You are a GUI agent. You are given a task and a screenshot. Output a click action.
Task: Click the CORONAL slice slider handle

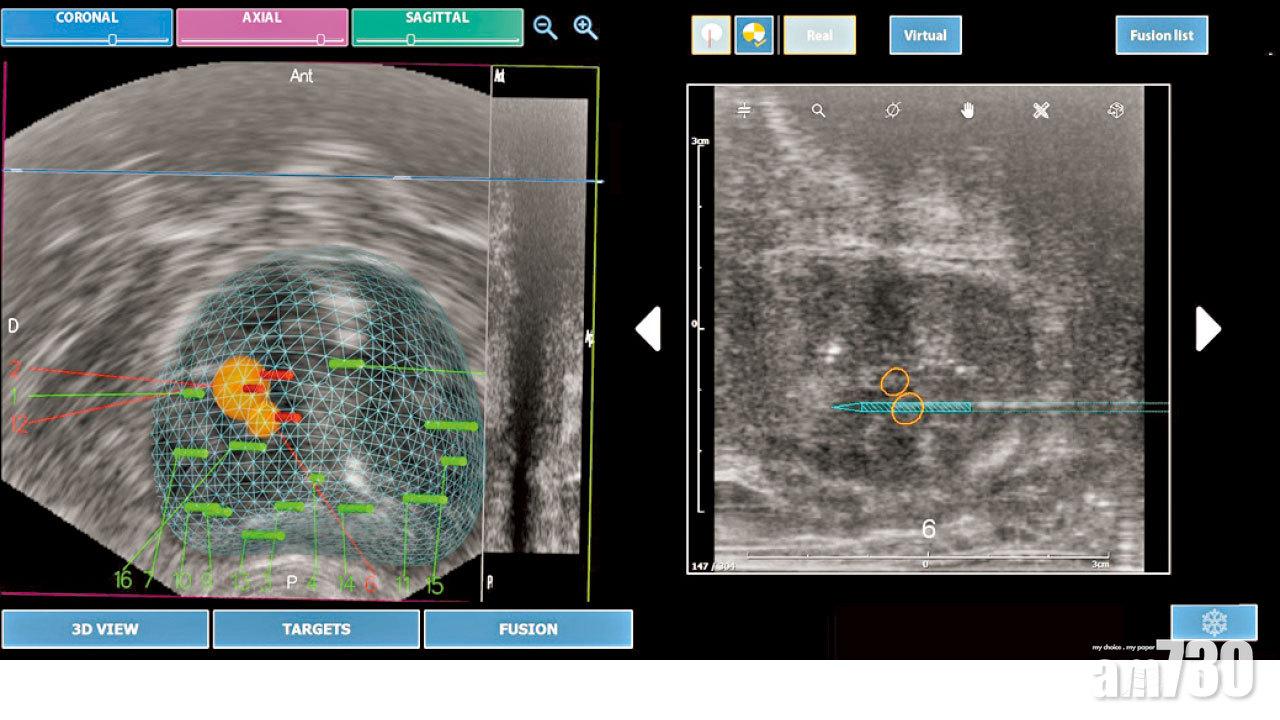[x=112, y=40]
